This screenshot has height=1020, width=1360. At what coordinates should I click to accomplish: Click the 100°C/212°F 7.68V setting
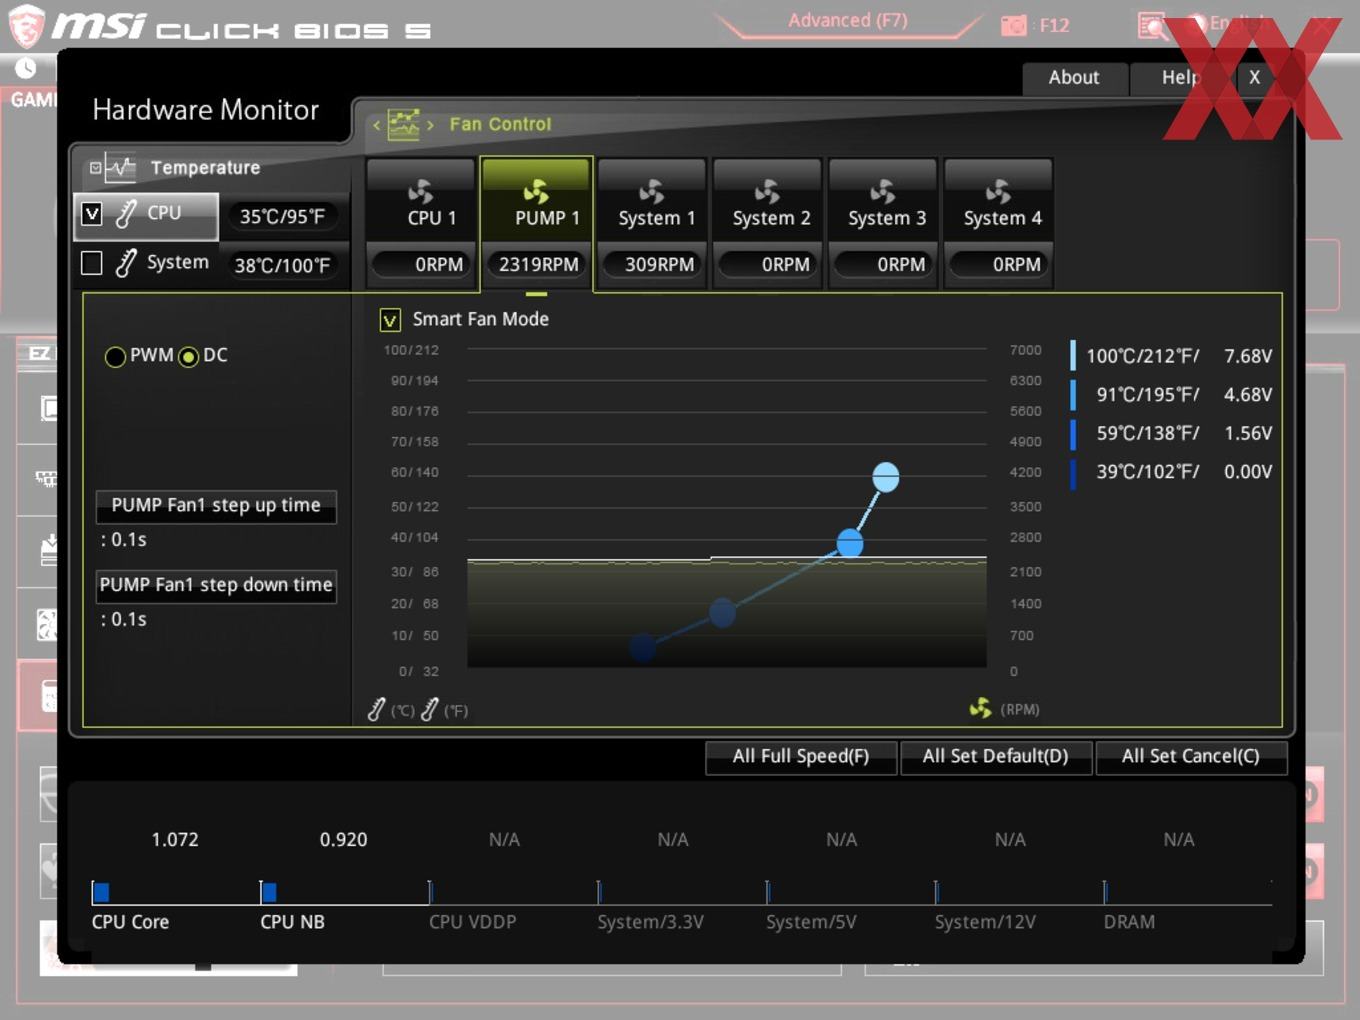coord(1171,356)
